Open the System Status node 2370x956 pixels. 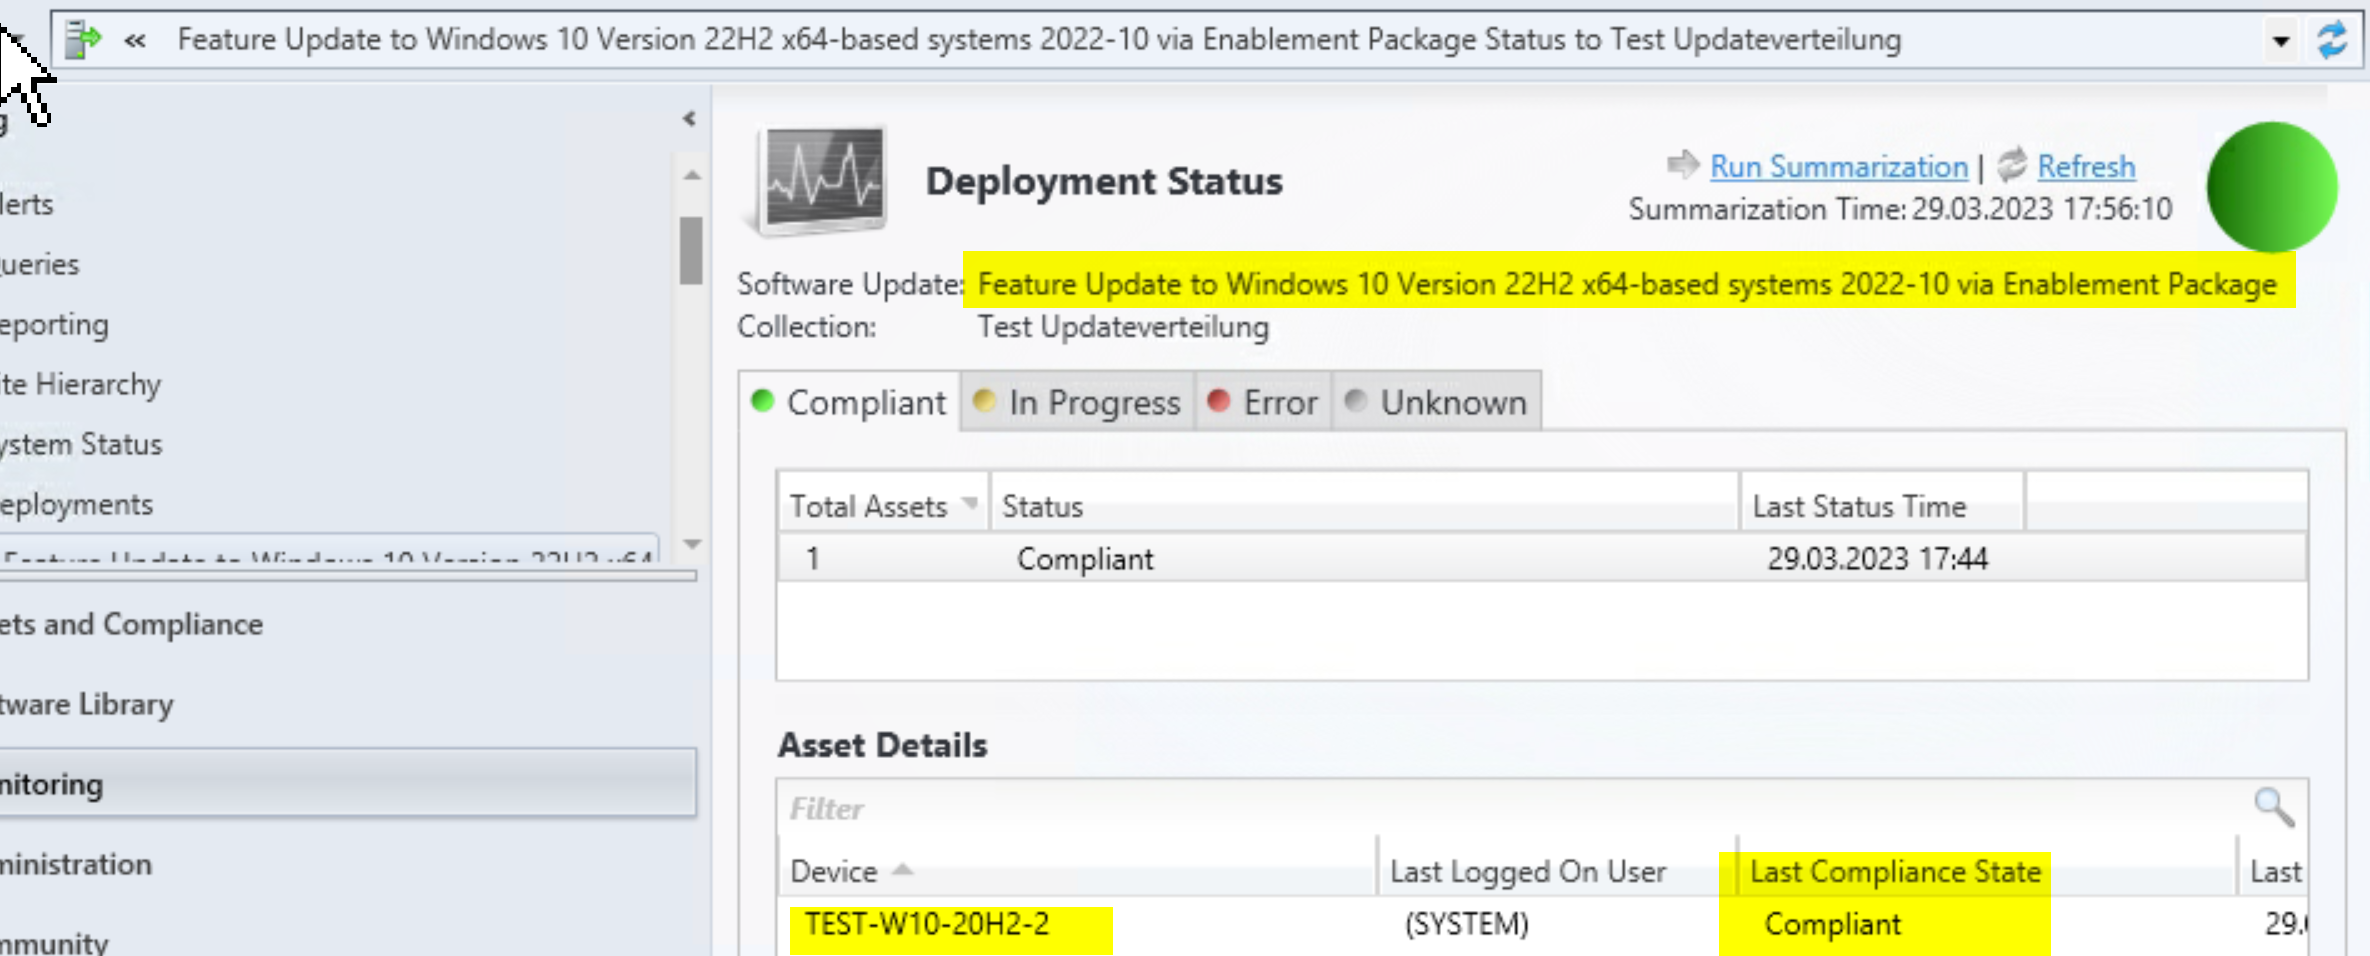(x=81, y=444)
